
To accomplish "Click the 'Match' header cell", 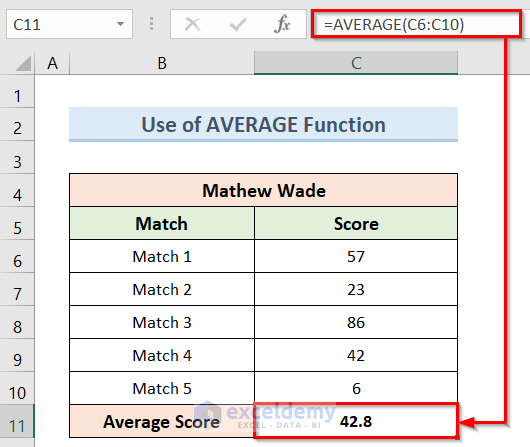I will point(162,223).
